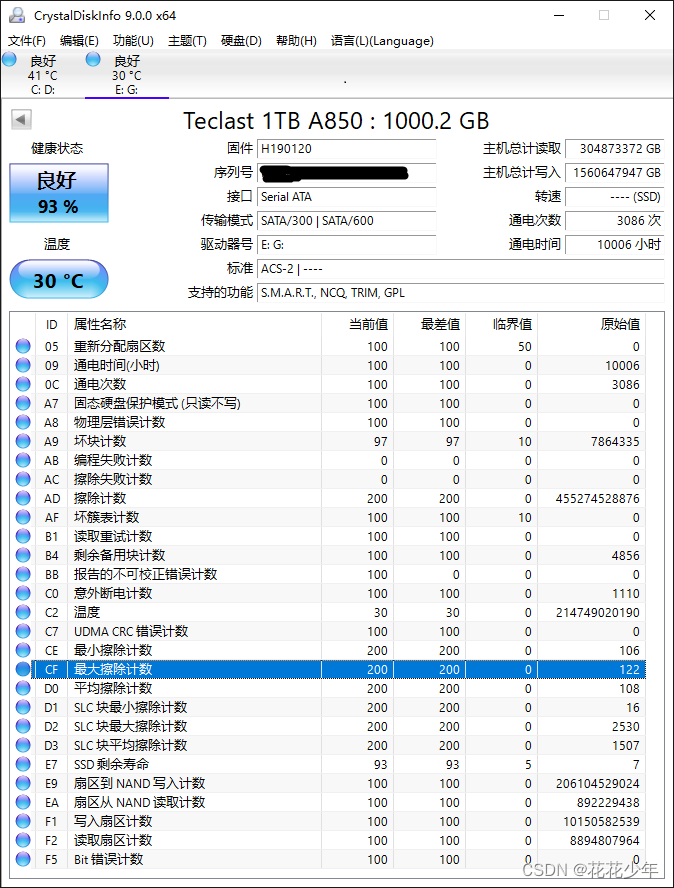Click status orb for attribute F5 Bit 错误计数

[23, 859]
